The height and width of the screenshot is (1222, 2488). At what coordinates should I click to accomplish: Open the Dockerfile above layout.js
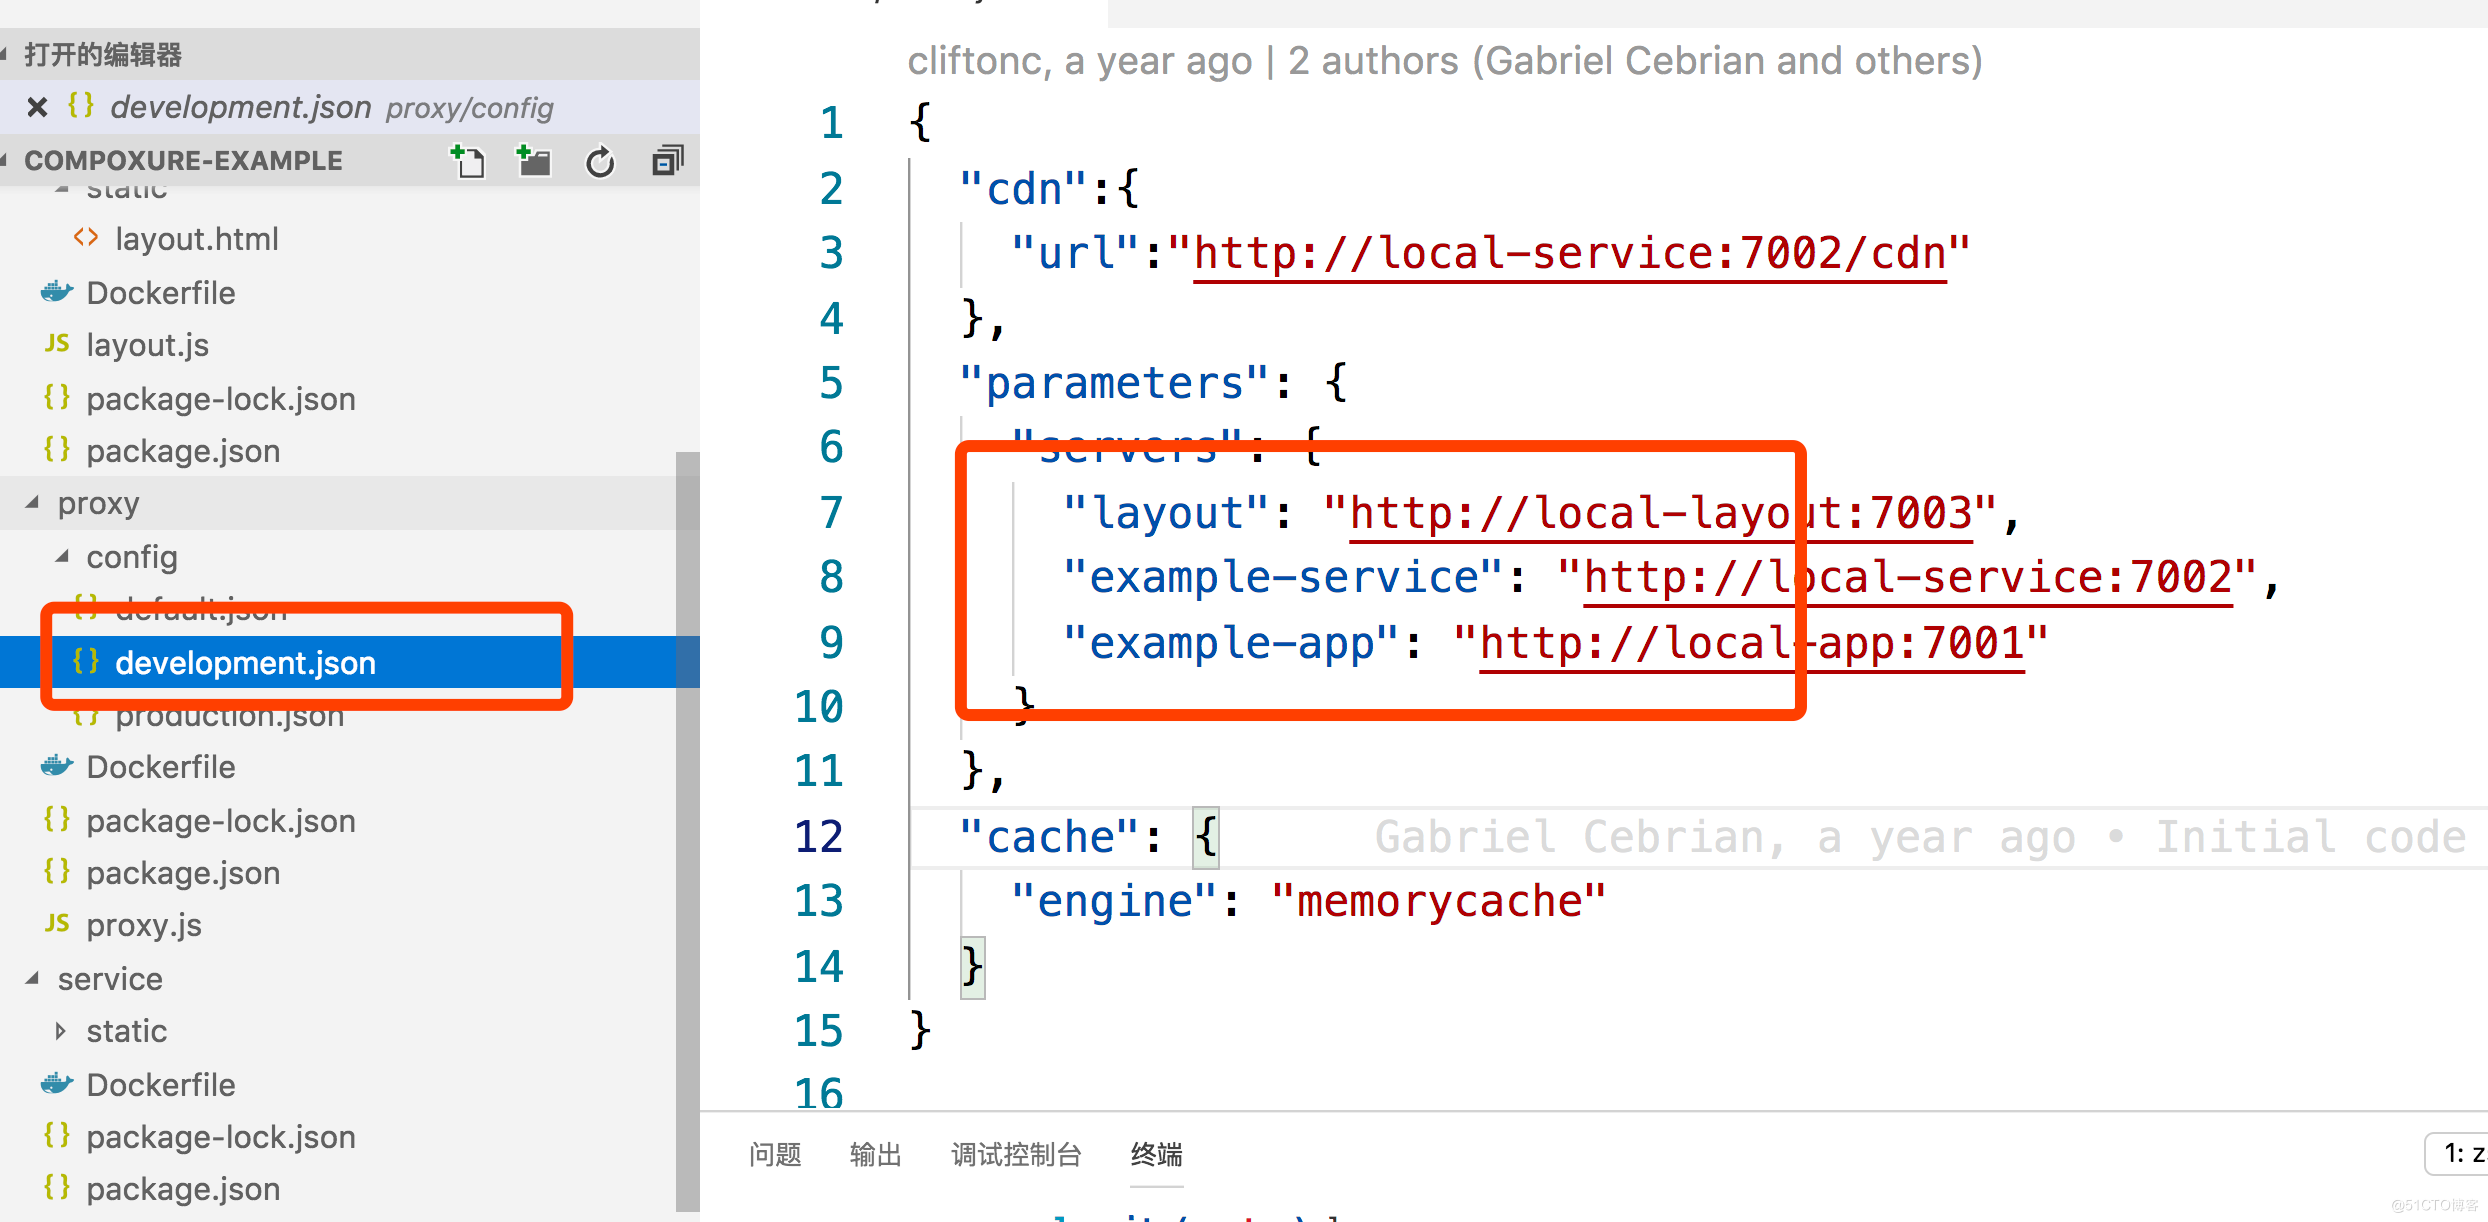click(x=161, y=293)
